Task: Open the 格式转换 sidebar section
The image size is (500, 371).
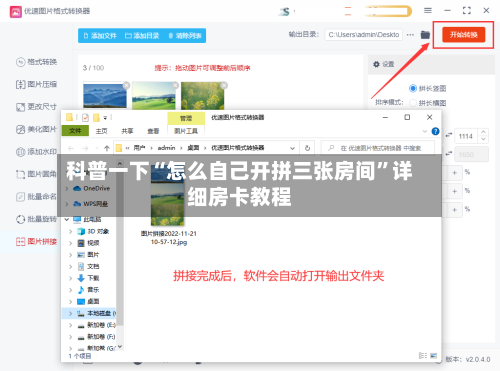Action: point(36,62)
